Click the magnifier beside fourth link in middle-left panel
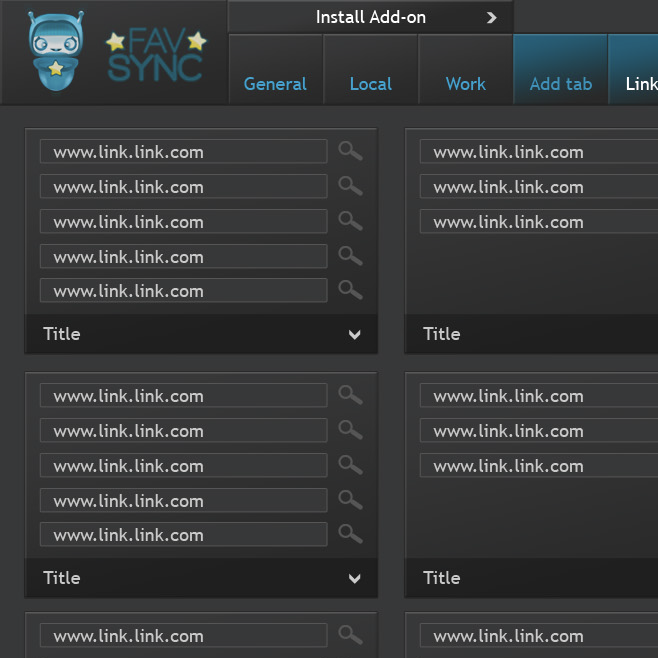Viewport: 658px width, 658px height. [350, 500]
